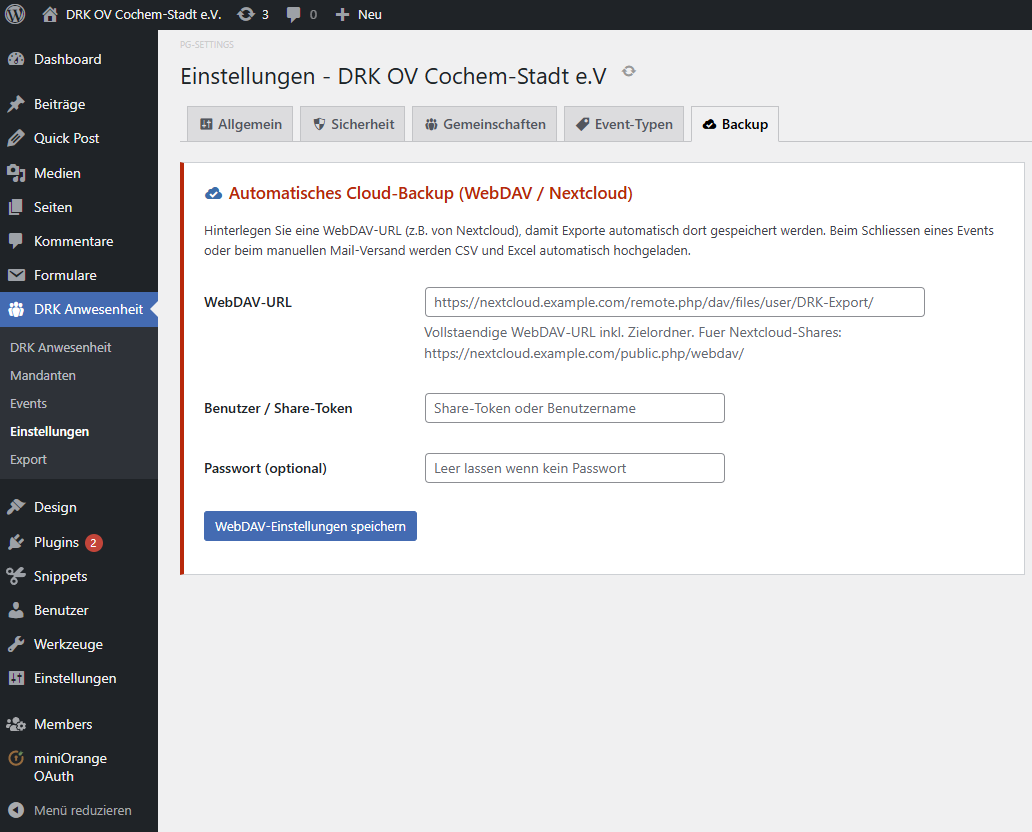Click the Beiträge pin icon

click(16, 104)
